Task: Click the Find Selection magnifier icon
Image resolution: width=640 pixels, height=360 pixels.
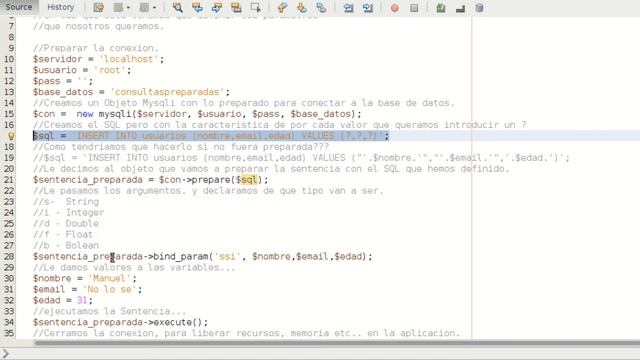Action: pos(178,7)
